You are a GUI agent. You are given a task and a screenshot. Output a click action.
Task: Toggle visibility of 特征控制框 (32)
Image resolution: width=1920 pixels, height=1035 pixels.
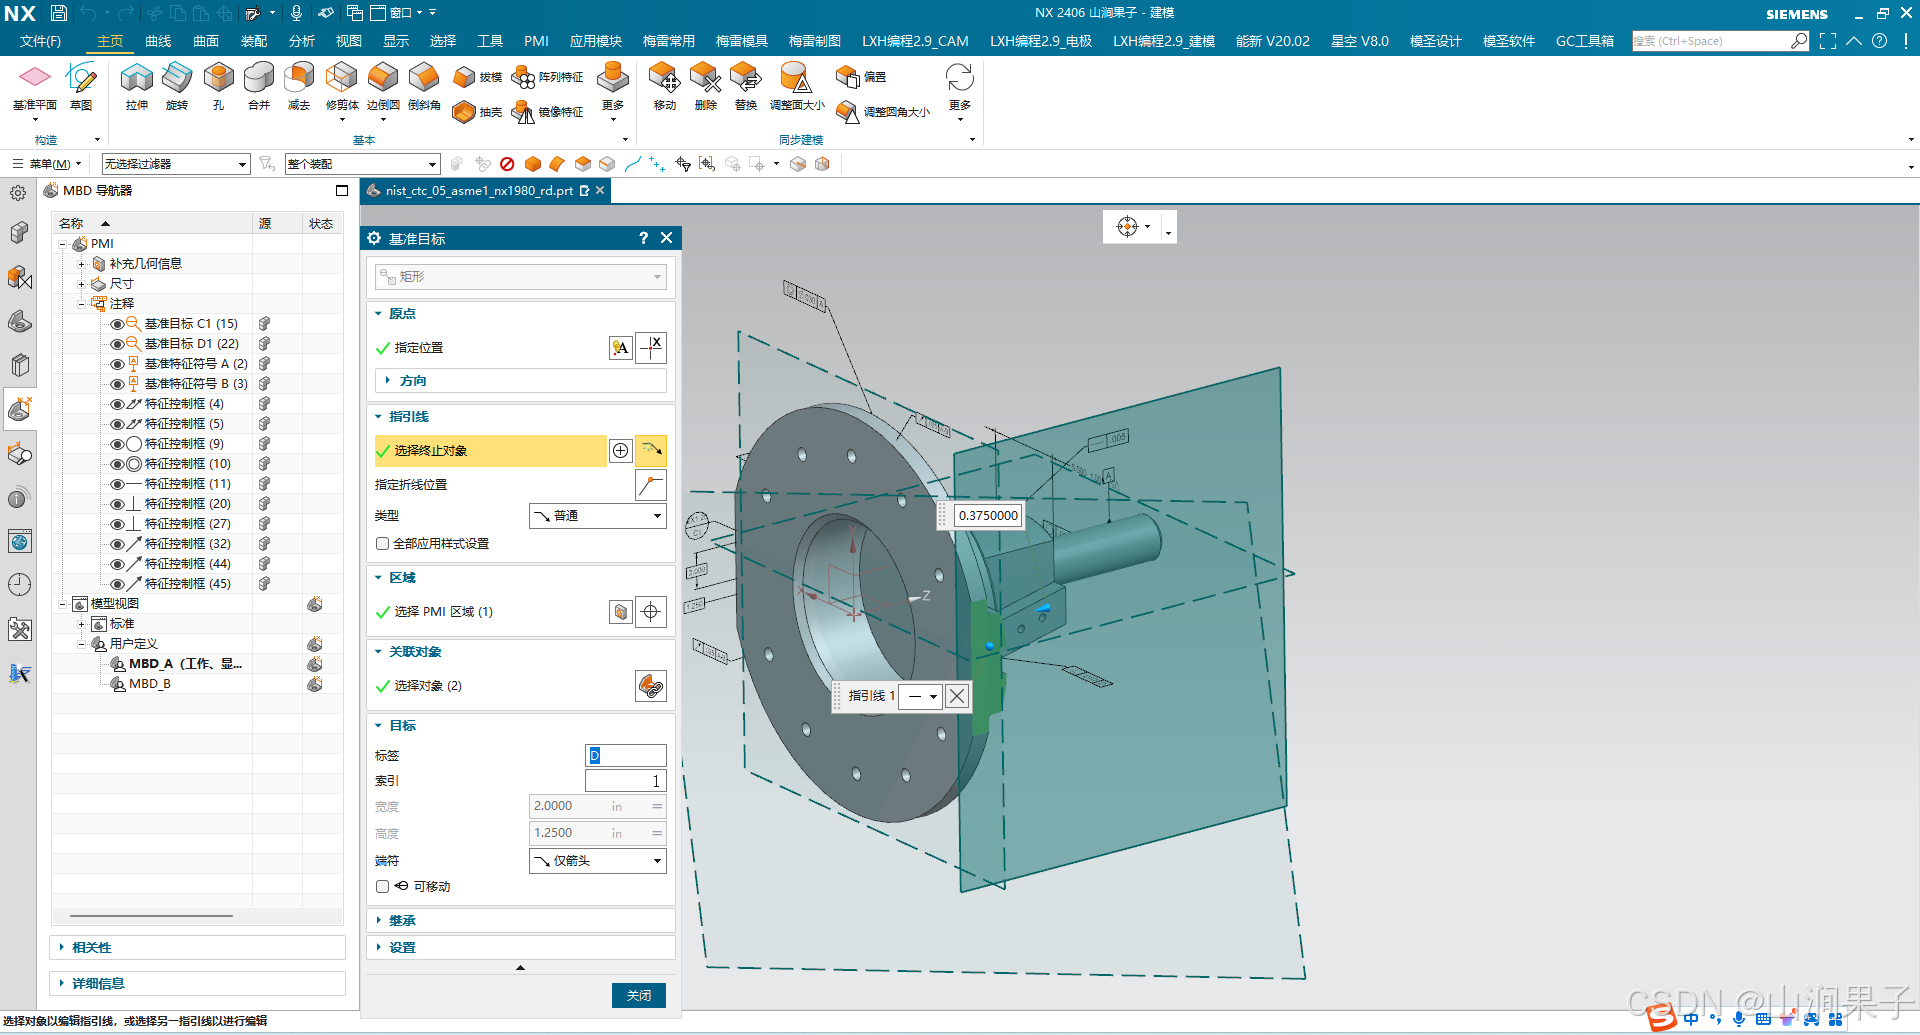(x=117, y=544)
